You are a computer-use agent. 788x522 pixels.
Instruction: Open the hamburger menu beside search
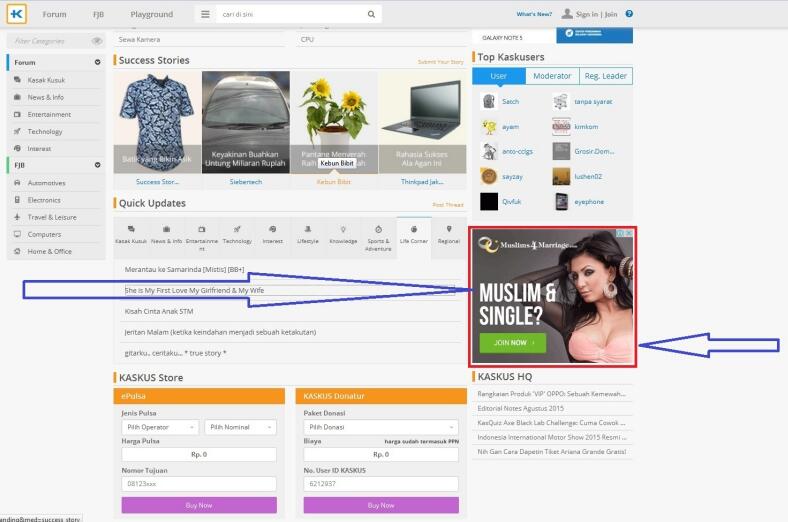tap(205, 14)
